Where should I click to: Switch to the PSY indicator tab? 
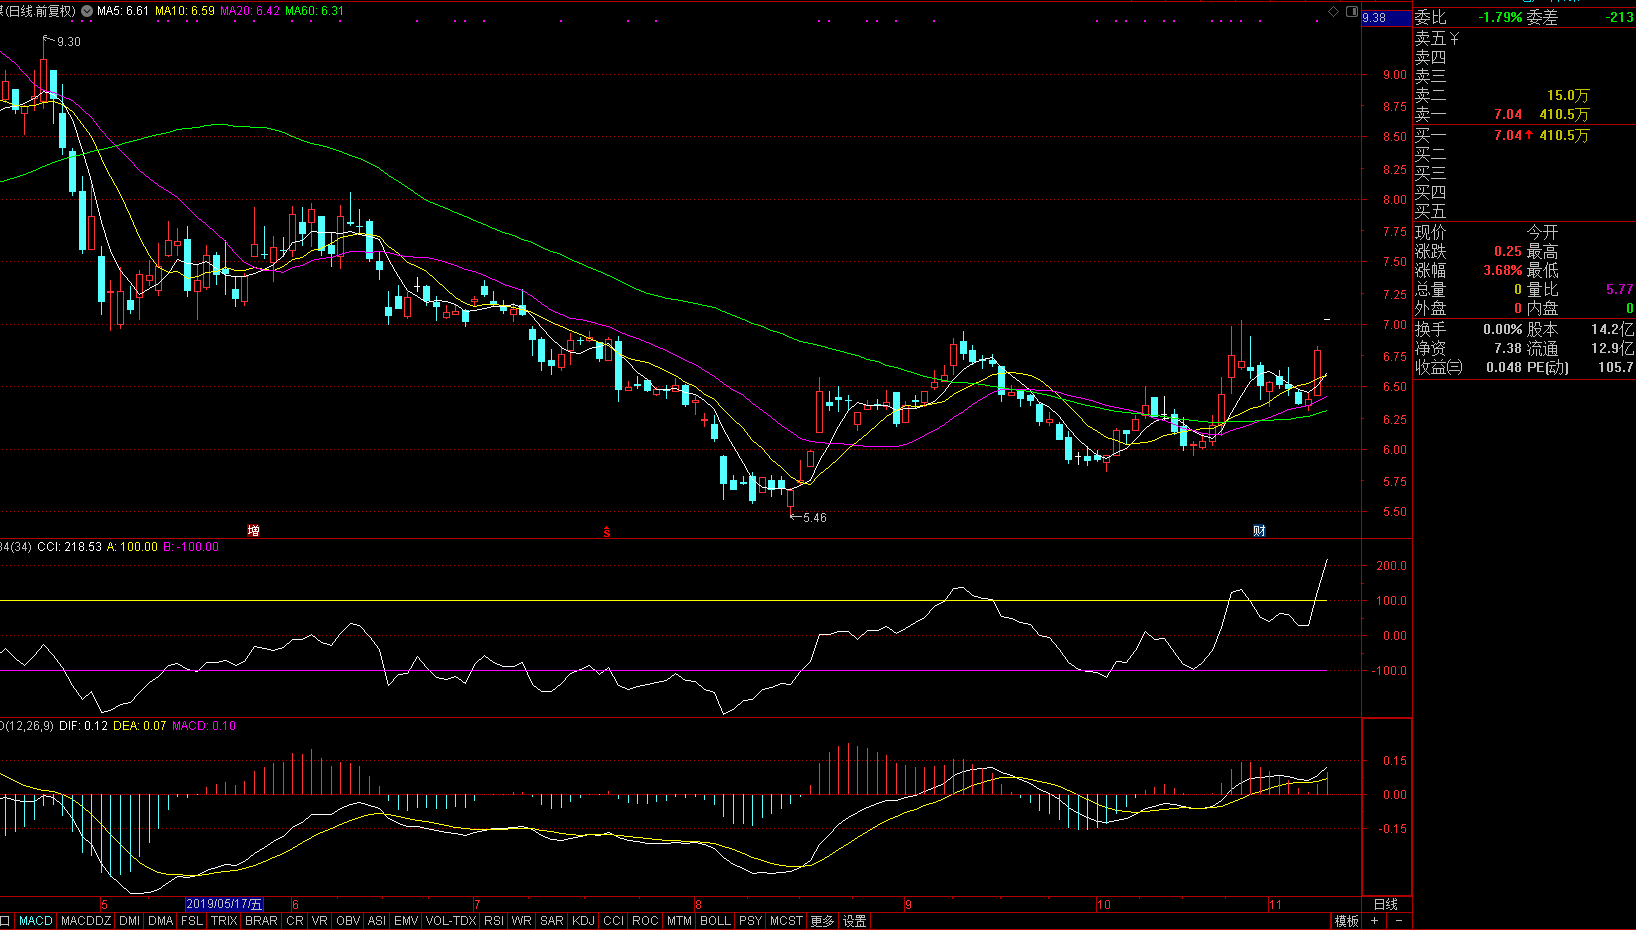(x=750, y=921)
